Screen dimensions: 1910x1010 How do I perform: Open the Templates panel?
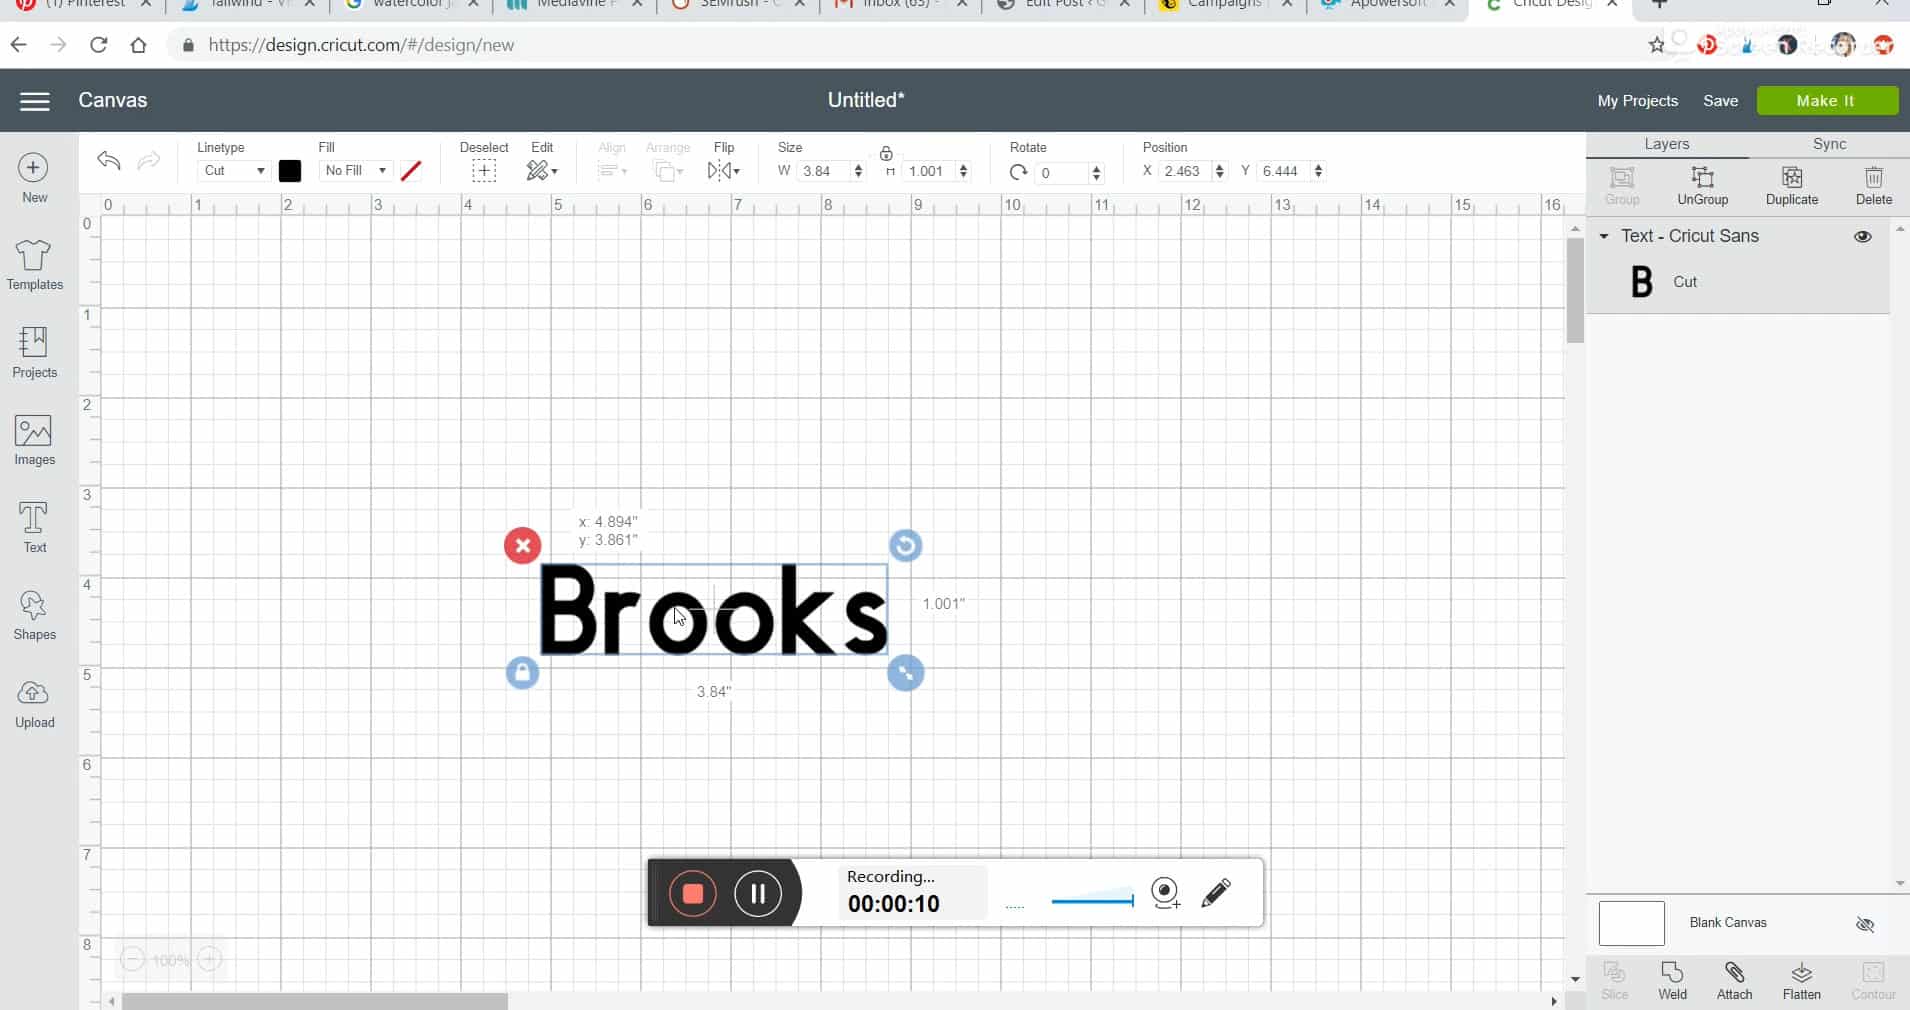34,265
